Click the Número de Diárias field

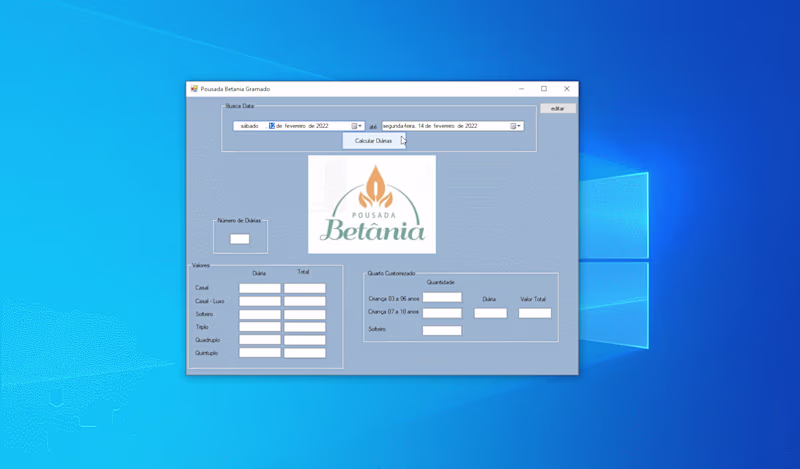pyautogui.click(x=240, y=239)
